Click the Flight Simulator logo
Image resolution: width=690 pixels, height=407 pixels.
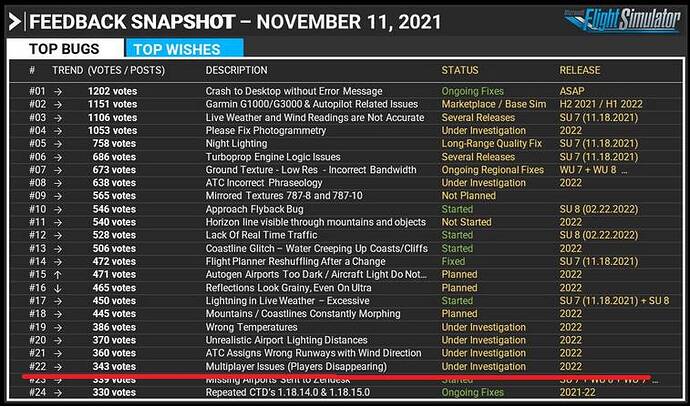(x=622, y=20)
